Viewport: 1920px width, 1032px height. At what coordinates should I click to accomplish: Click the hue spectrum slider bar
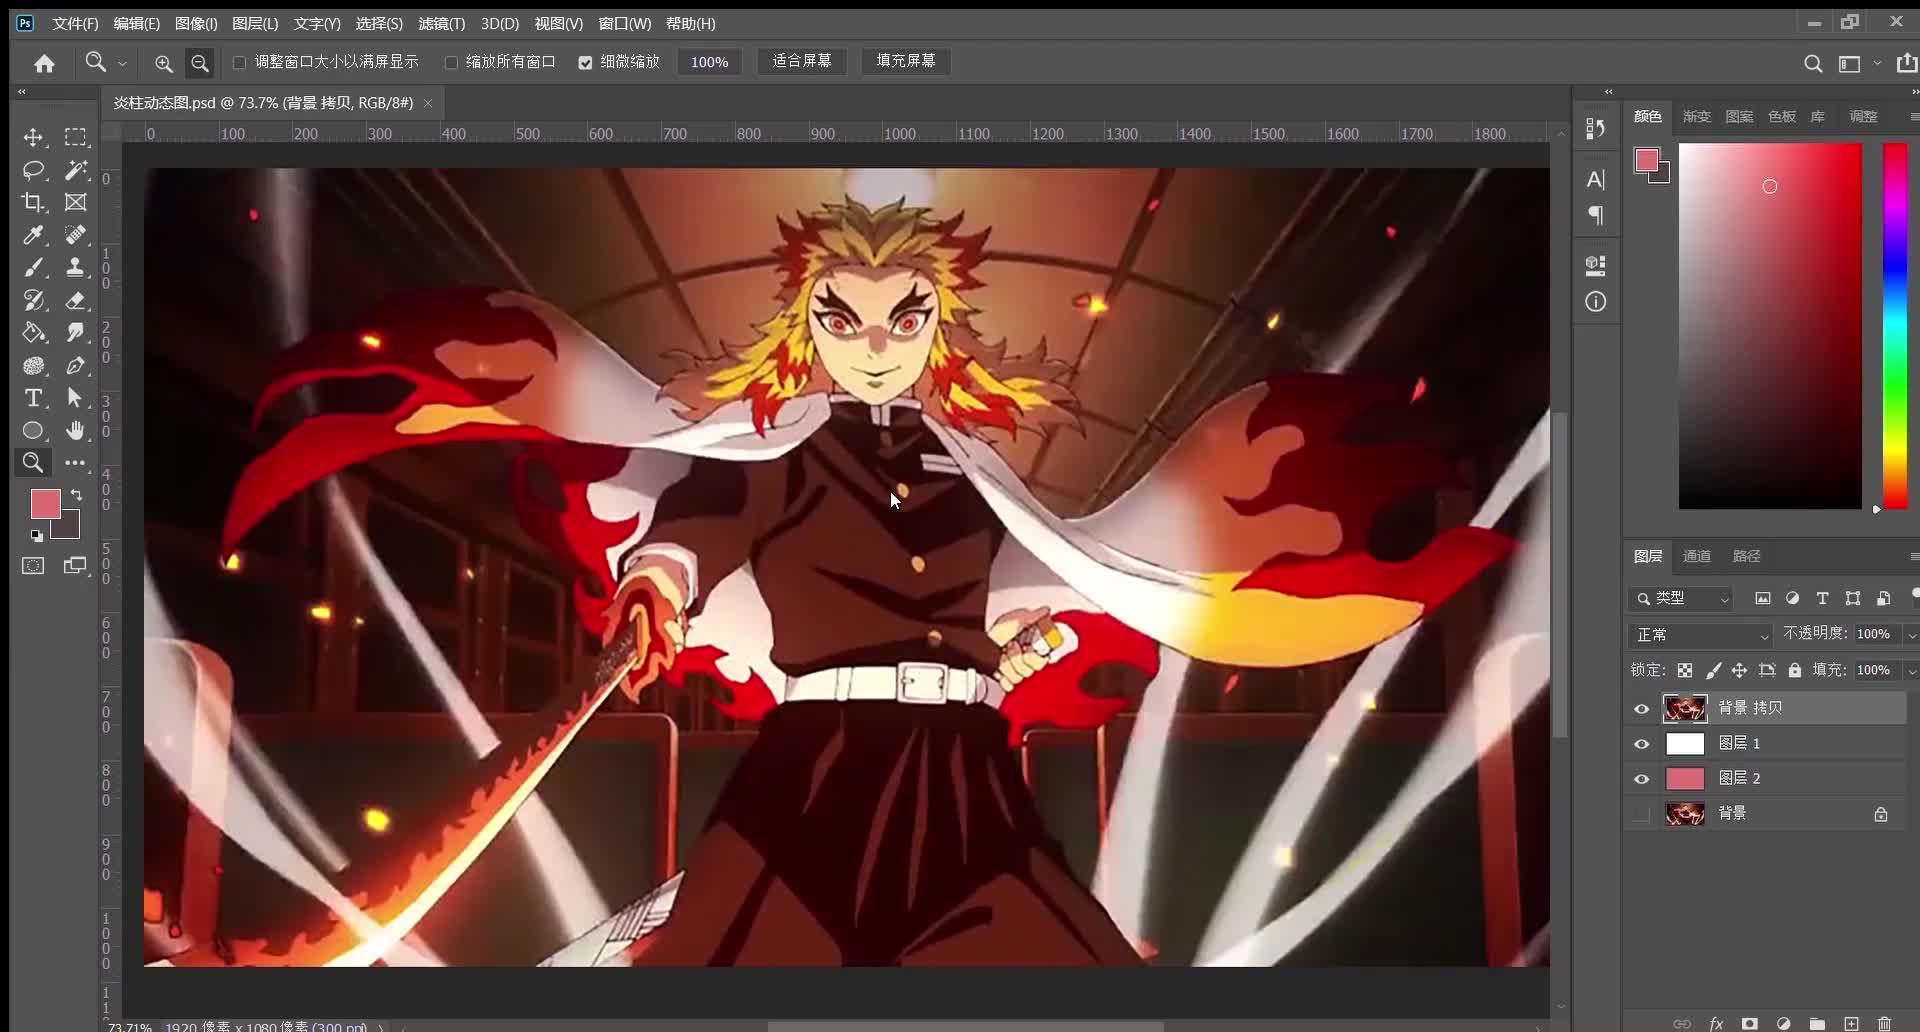click(x=1895, y=326)
